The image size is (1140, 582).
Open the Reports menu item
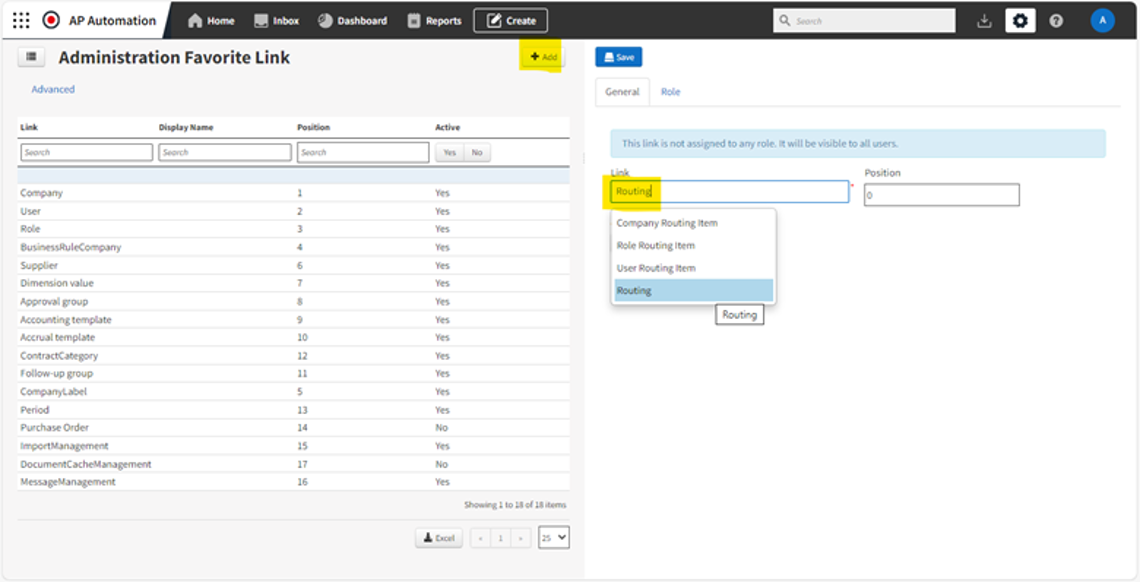435,20
